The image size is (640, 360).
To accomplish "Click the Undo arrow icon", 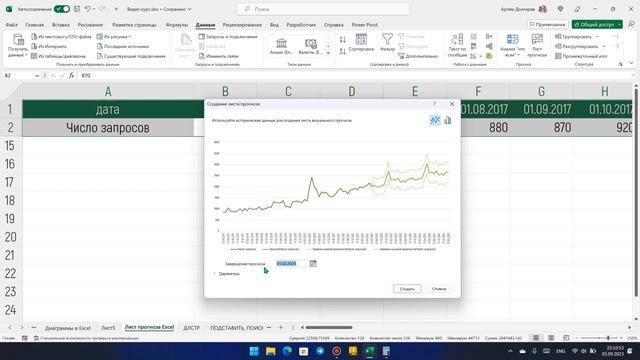I will tap(87, 9).
